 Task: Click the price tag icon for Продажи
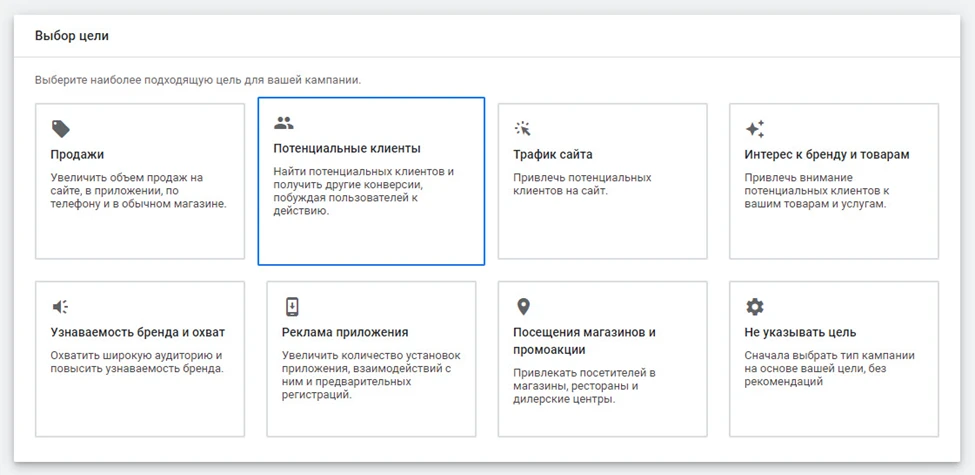click(61, 129)
